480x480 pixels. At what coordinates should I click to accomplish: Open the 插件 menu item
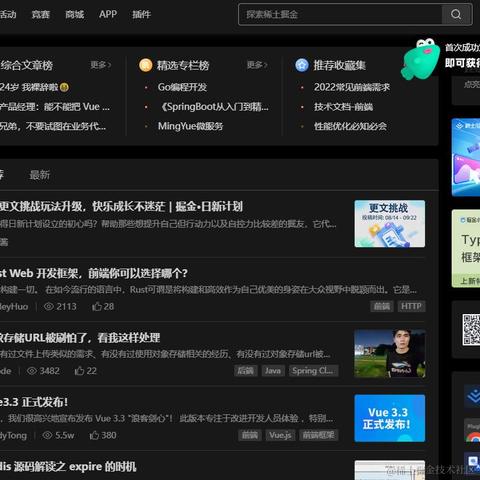[x=142, y=14]
